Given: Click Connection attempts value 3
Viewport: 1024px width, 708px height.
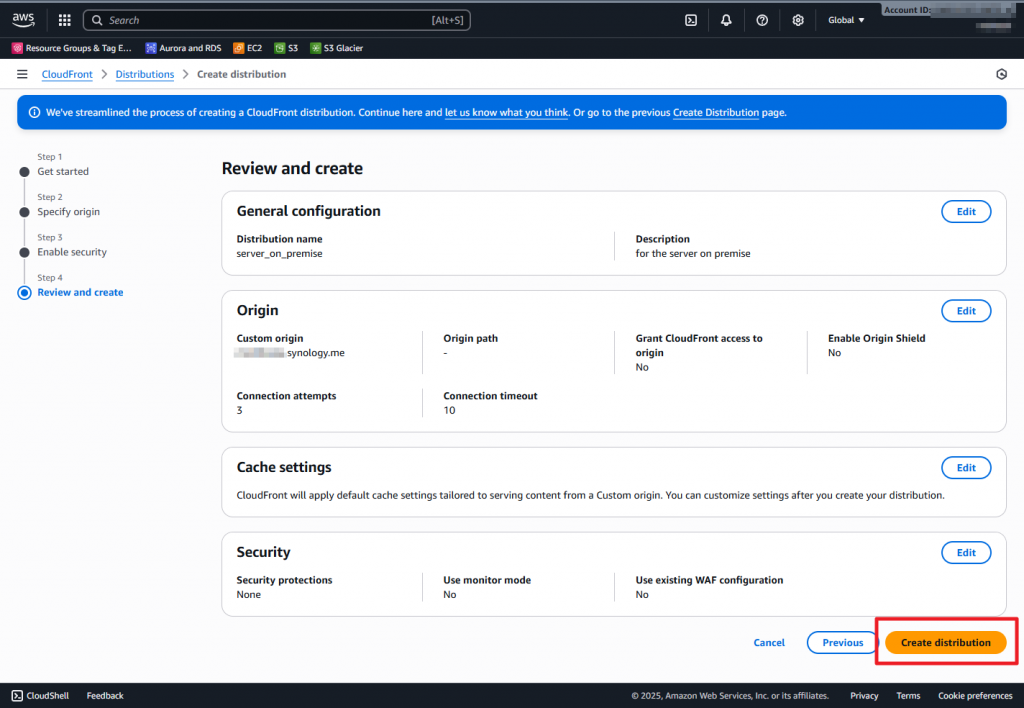Looking at the screenshot, I should point(240,410).
